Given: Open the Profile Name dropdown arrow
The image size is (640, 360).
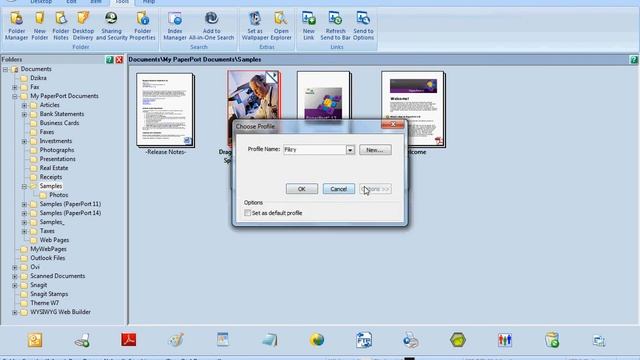Looking at the screenshot, I should click(x=350, y=150).
